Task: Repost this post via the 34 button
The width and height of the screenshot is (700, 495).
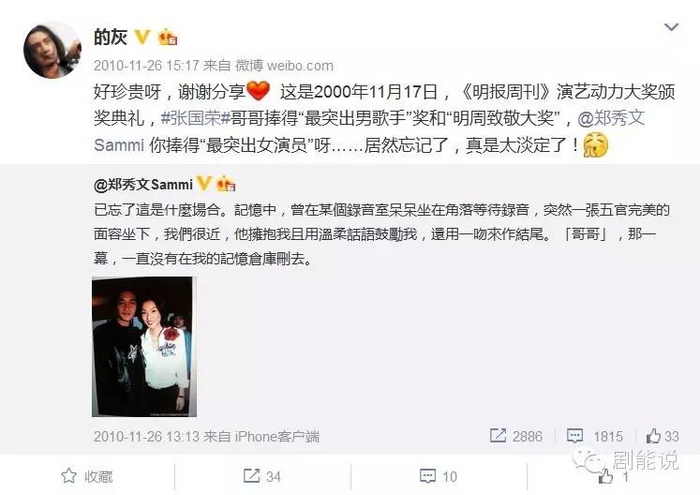Action: [262, 476]
